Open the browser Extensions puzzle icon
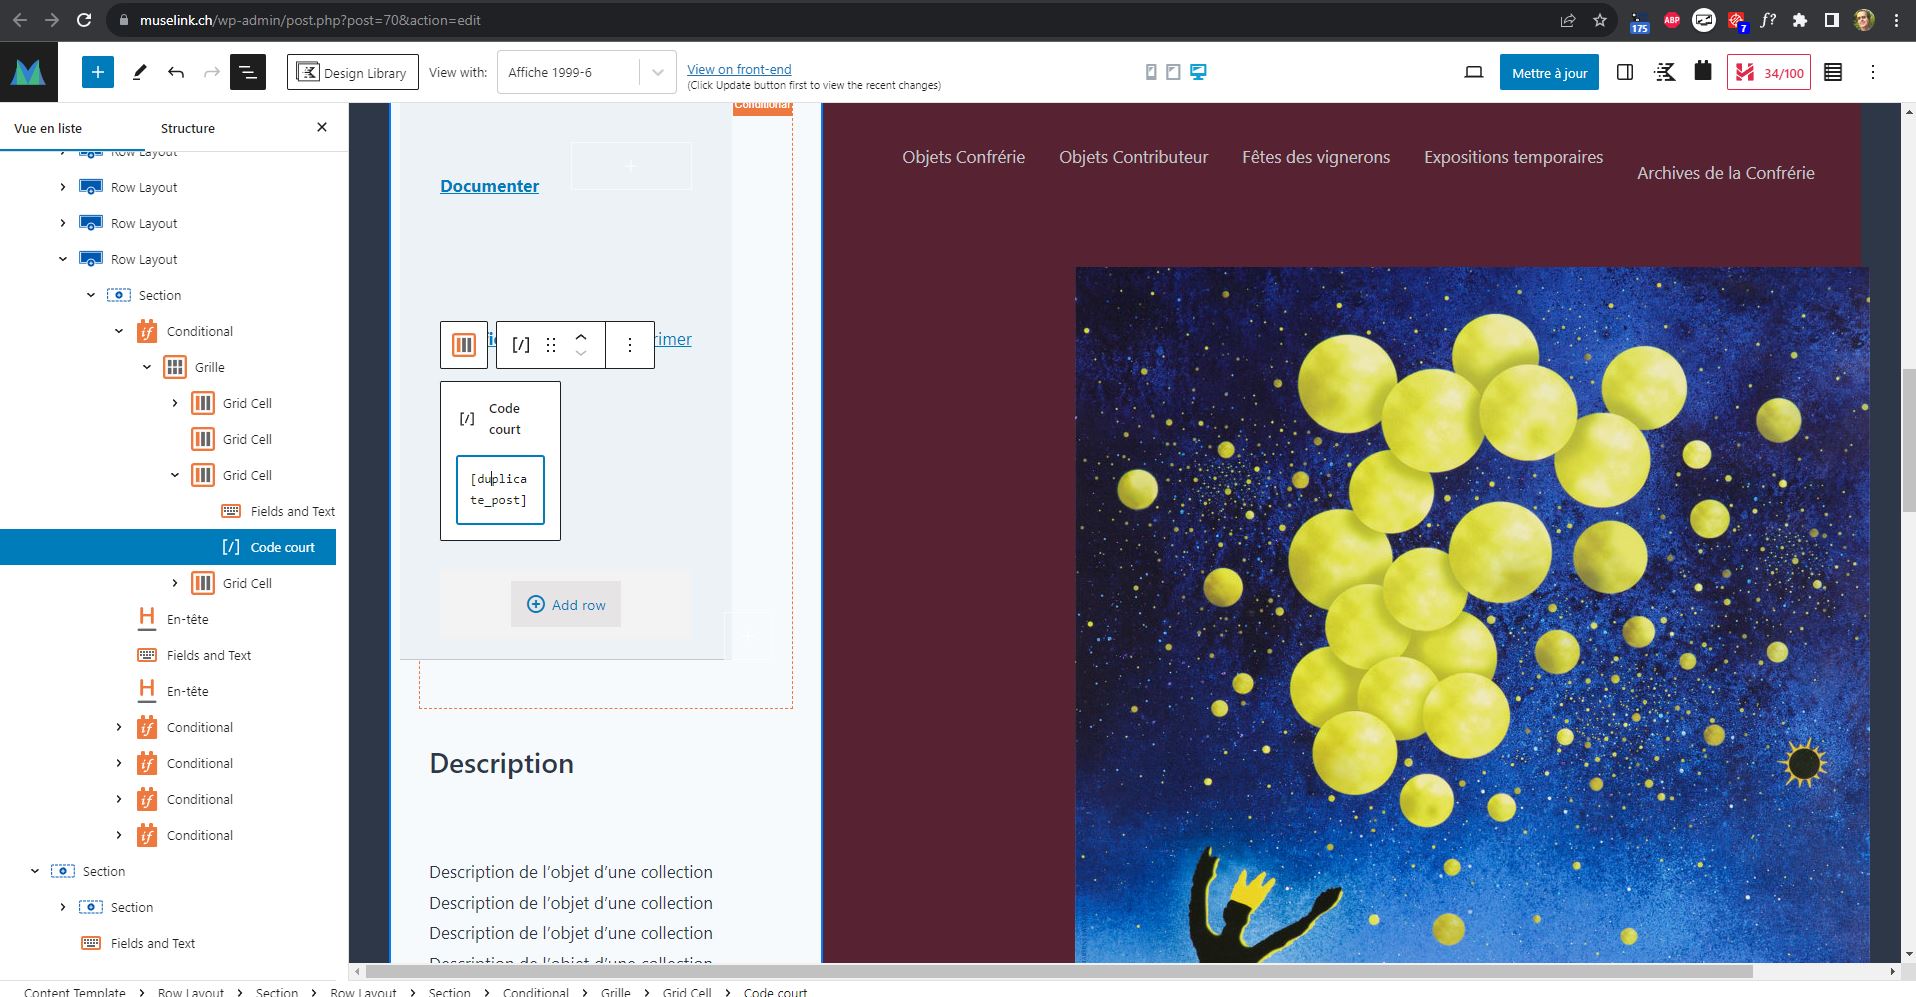This screenshot has width=1916, height=997. 1800,20
